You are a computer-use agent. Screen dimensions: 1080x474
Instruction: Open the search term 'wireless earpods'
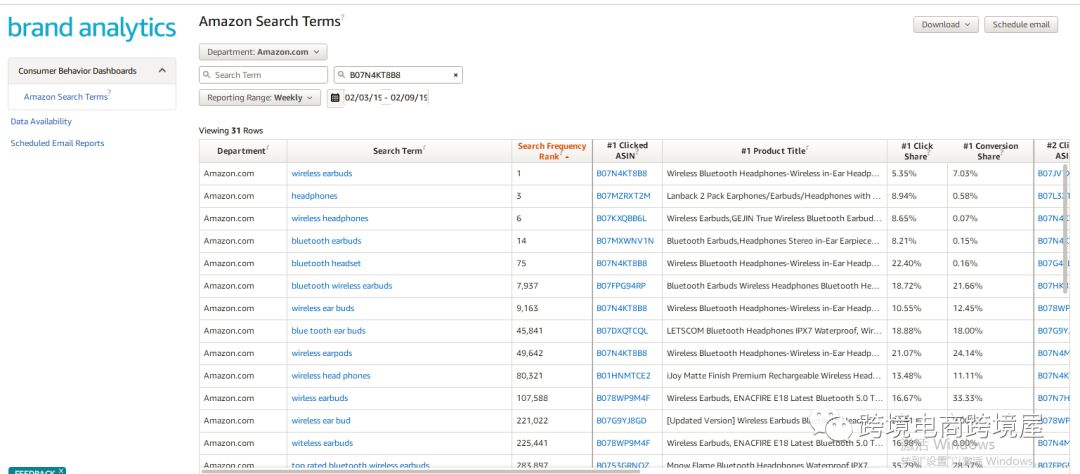(x=322, y=353)
